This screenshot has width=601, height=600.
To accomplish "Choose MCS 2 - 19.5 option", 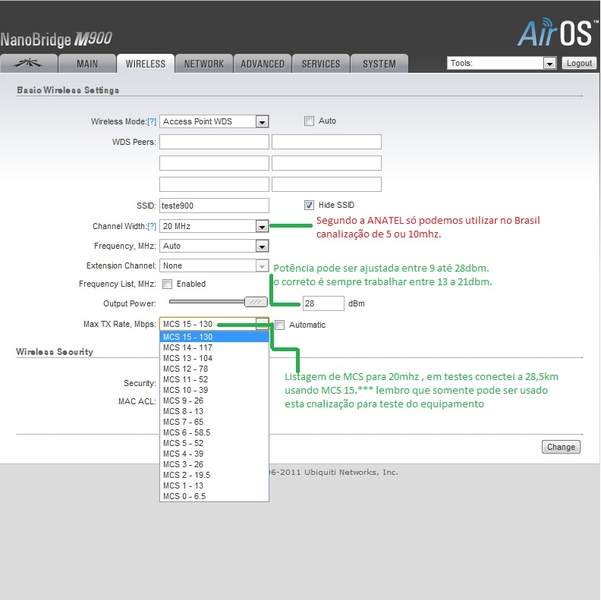I will pos(214,475).
